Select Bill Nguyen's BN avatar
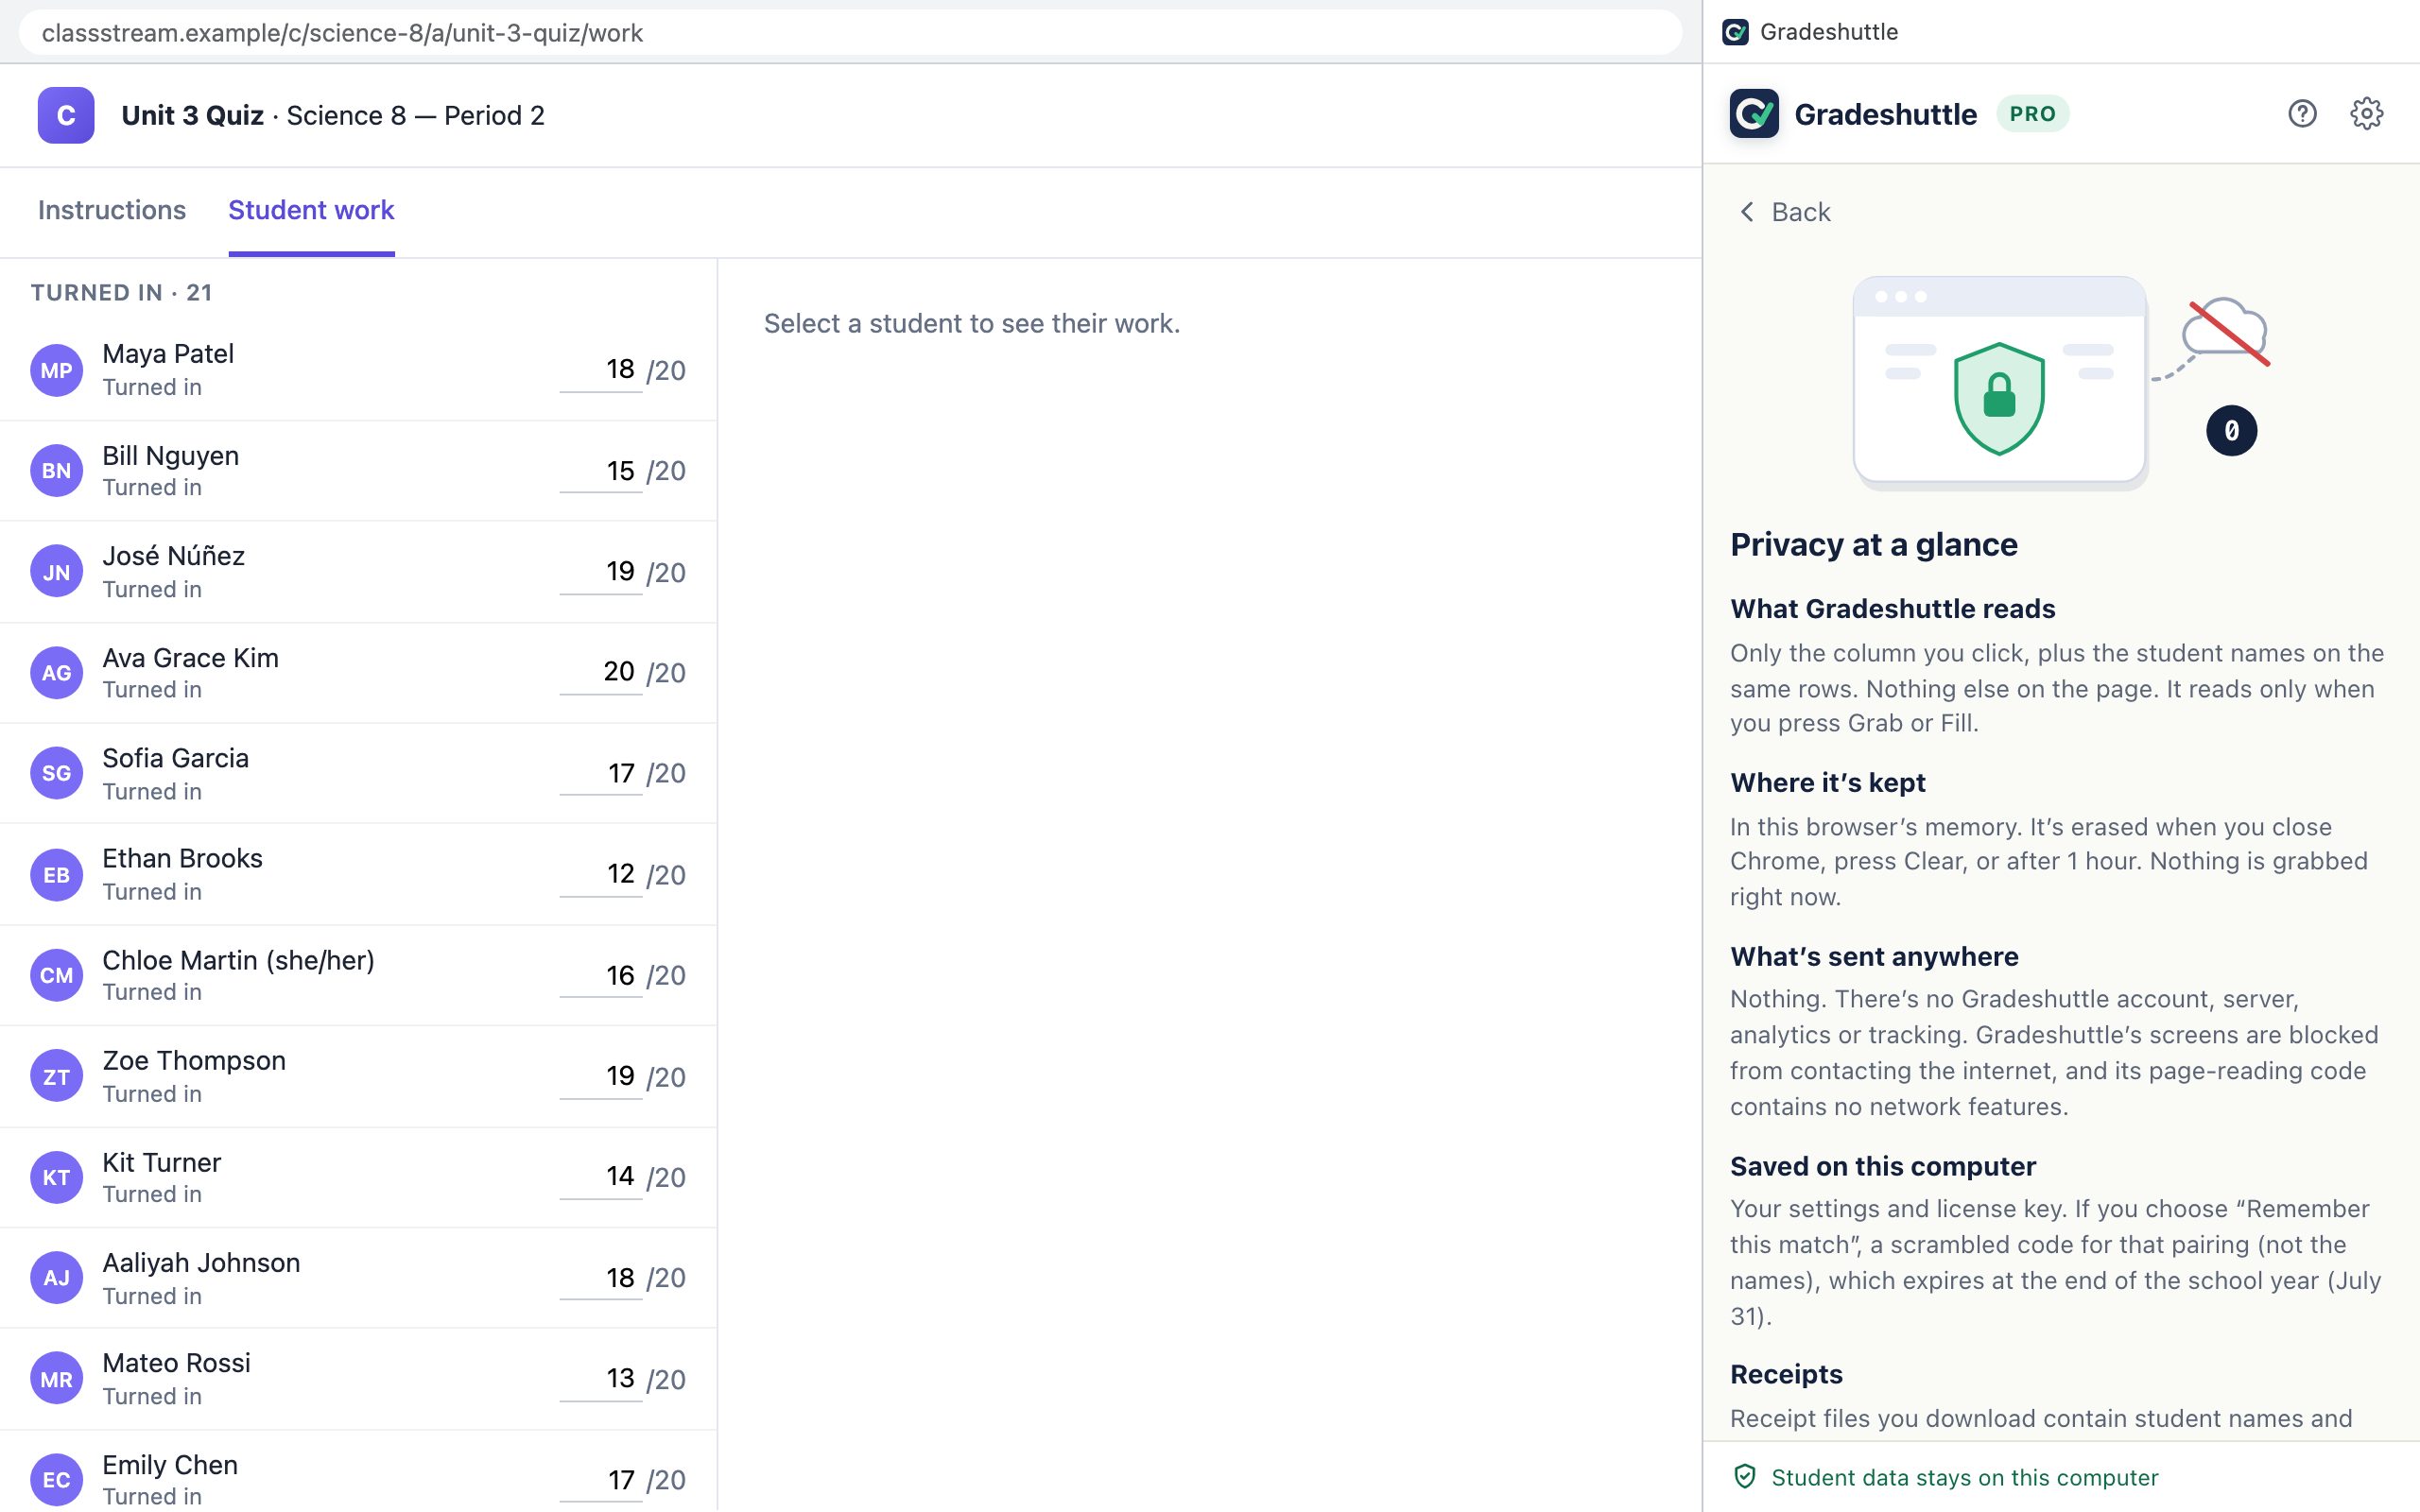 (x=56, y=471)
